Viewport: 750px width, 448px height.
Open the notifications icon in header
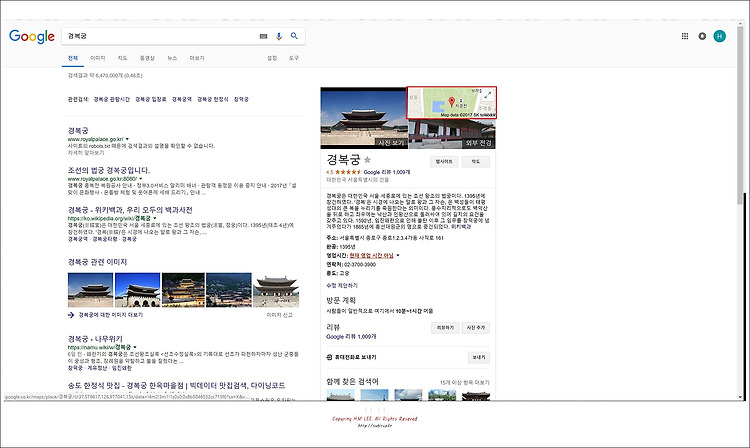pyautogui.click(x=702, y=36)
